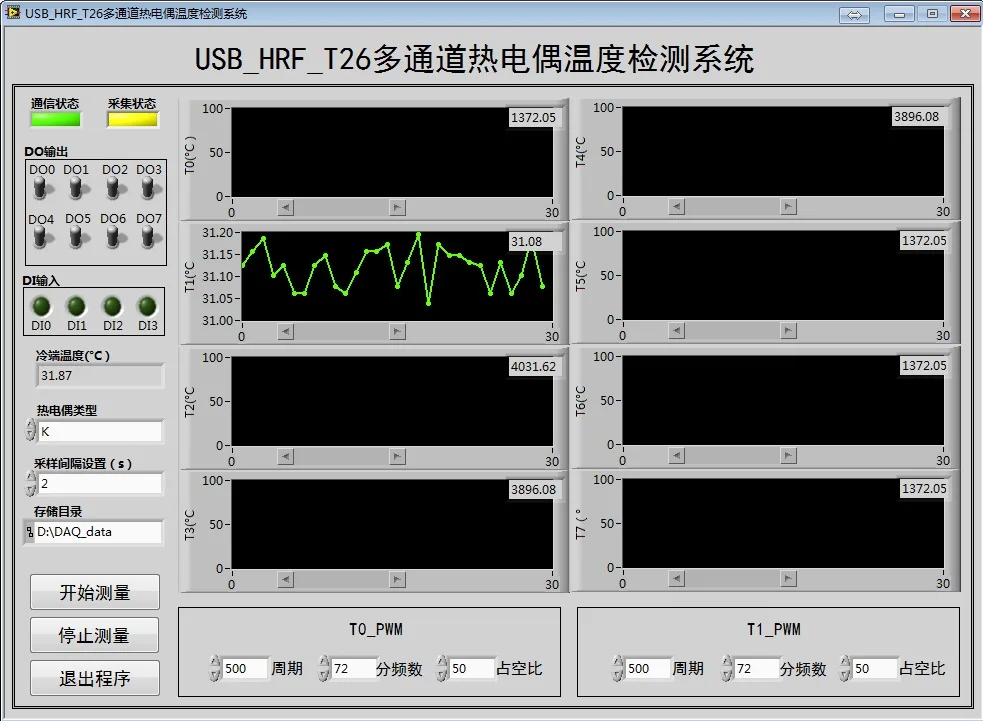Click the folder browse icon in 存储目录
The width and height of the screenshot is (983, 721).
coord(29,532)
